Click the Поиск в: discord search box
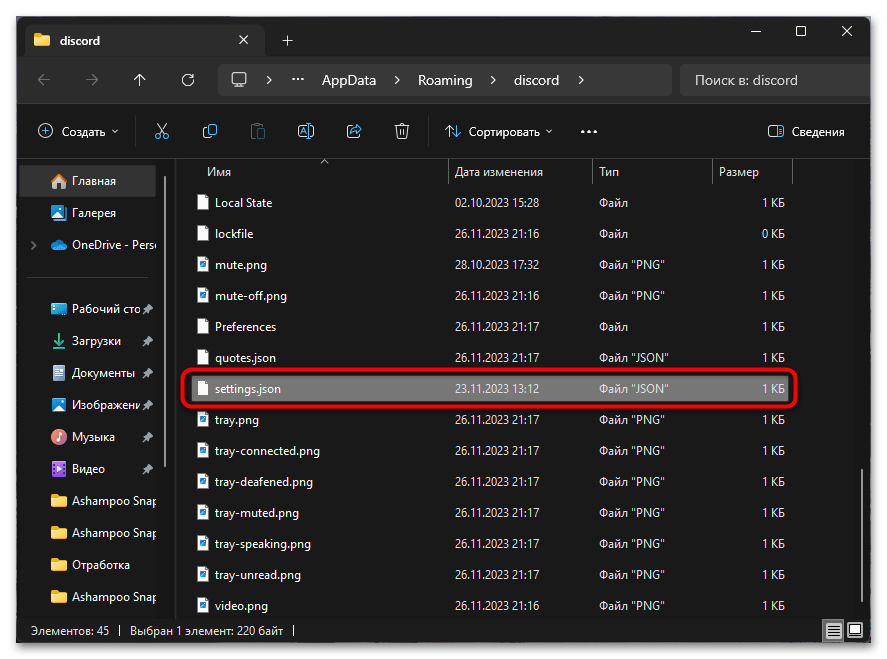Screen dimensions: 887x659 pyautogui.click(x=770, y=80)
